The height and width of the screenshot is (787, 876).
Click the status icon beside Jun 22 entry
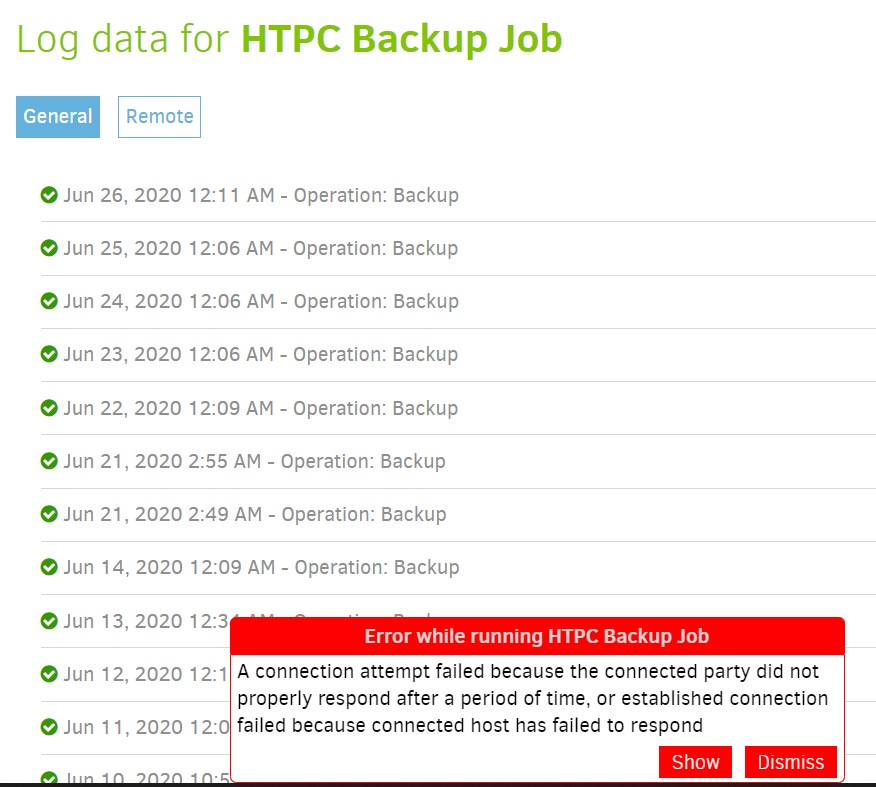[x=49, y=408]
